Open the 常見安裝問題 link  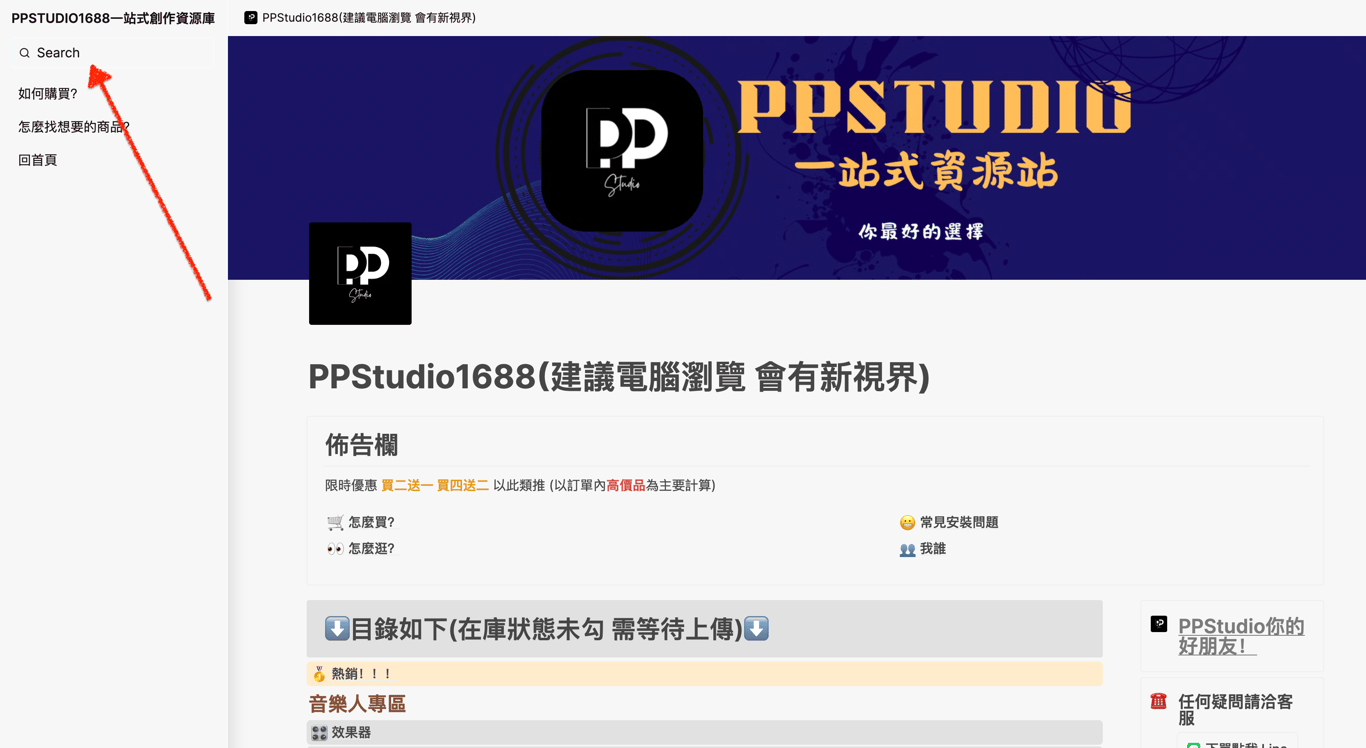pyautogui.click(x=959, y=522)
